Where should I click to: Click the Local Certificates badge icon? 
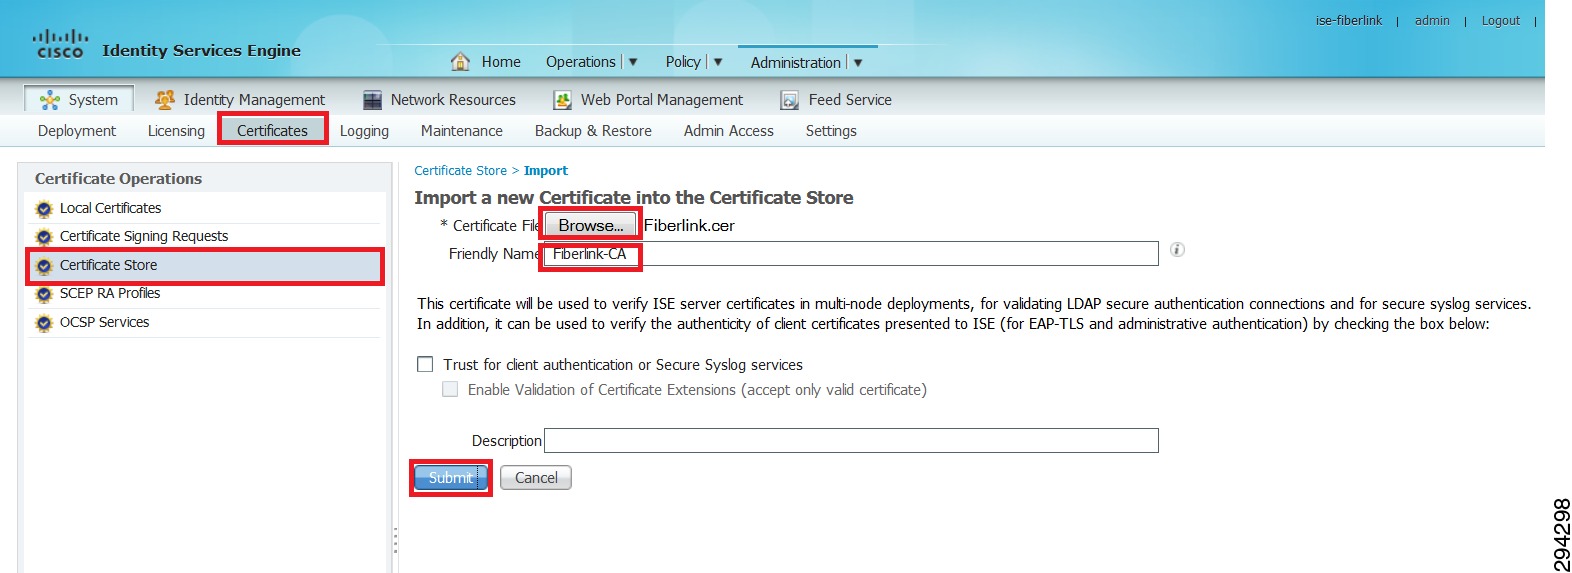click(x=44, y=209)
